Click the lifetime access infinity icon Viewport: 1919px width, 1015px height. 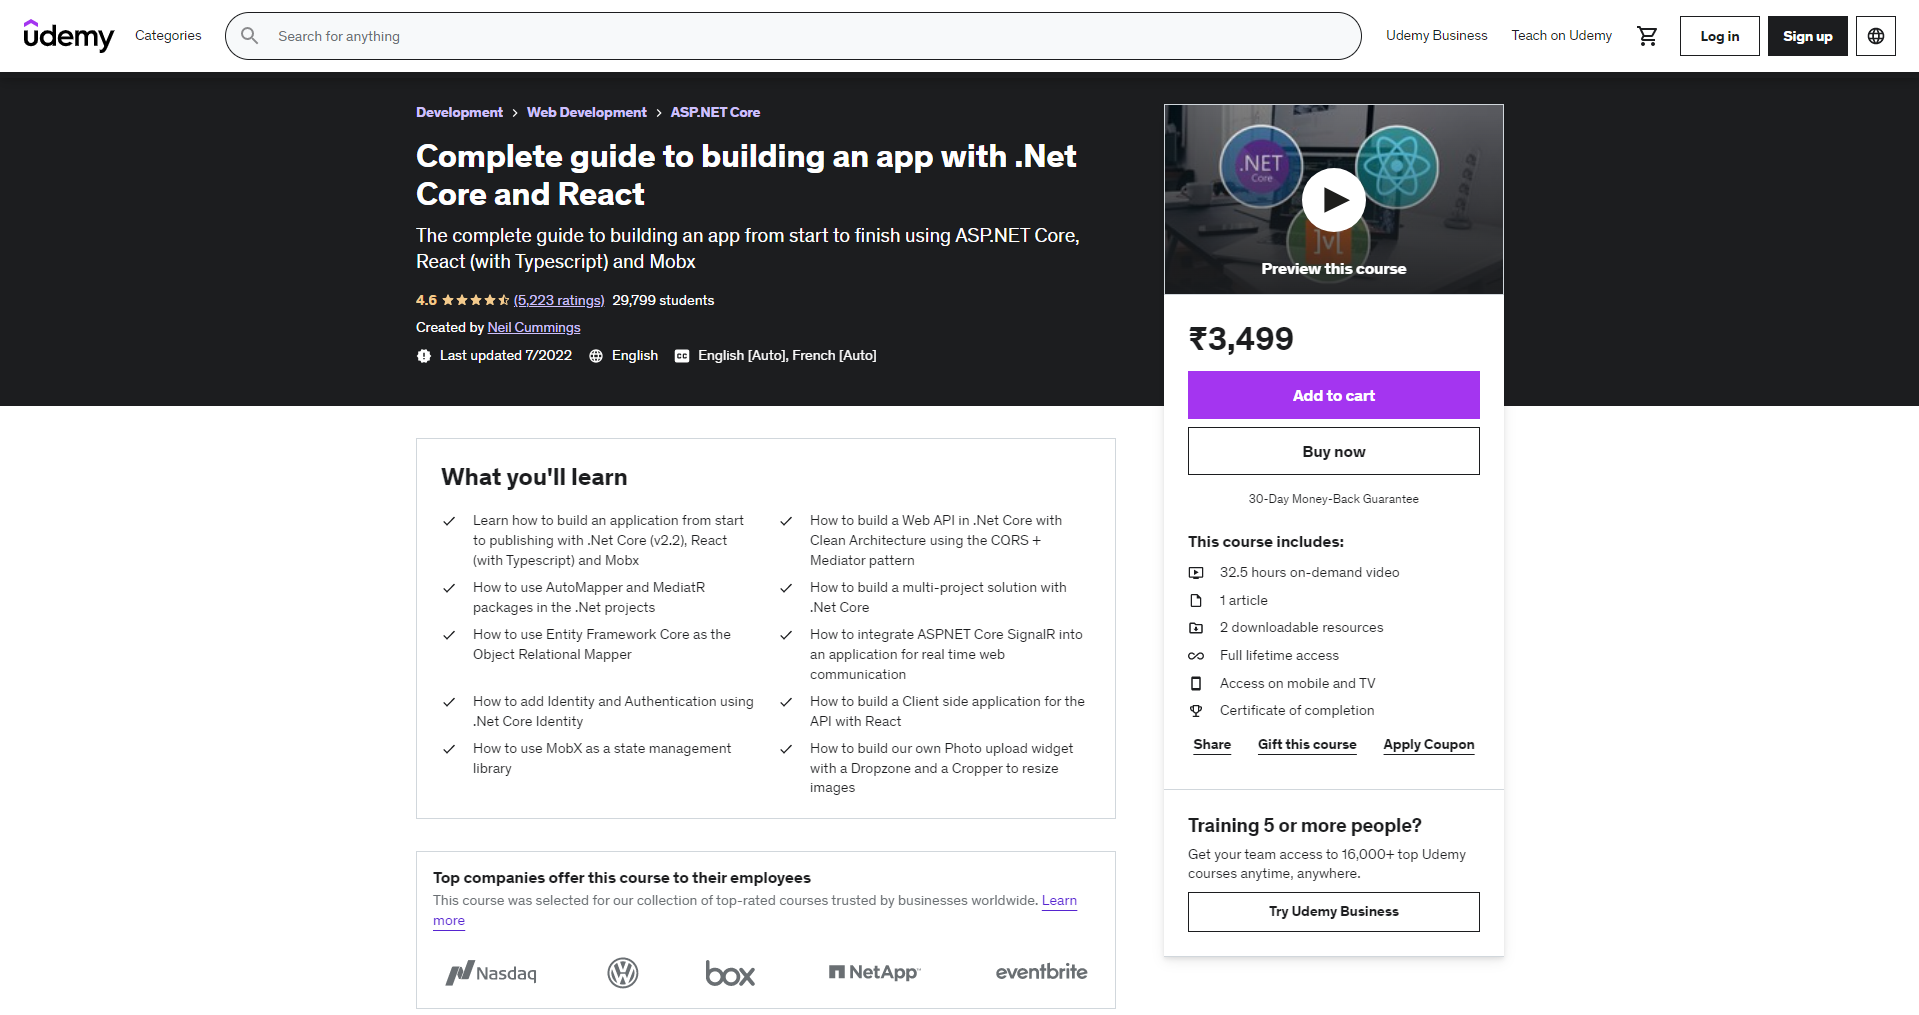point(1196,656)
